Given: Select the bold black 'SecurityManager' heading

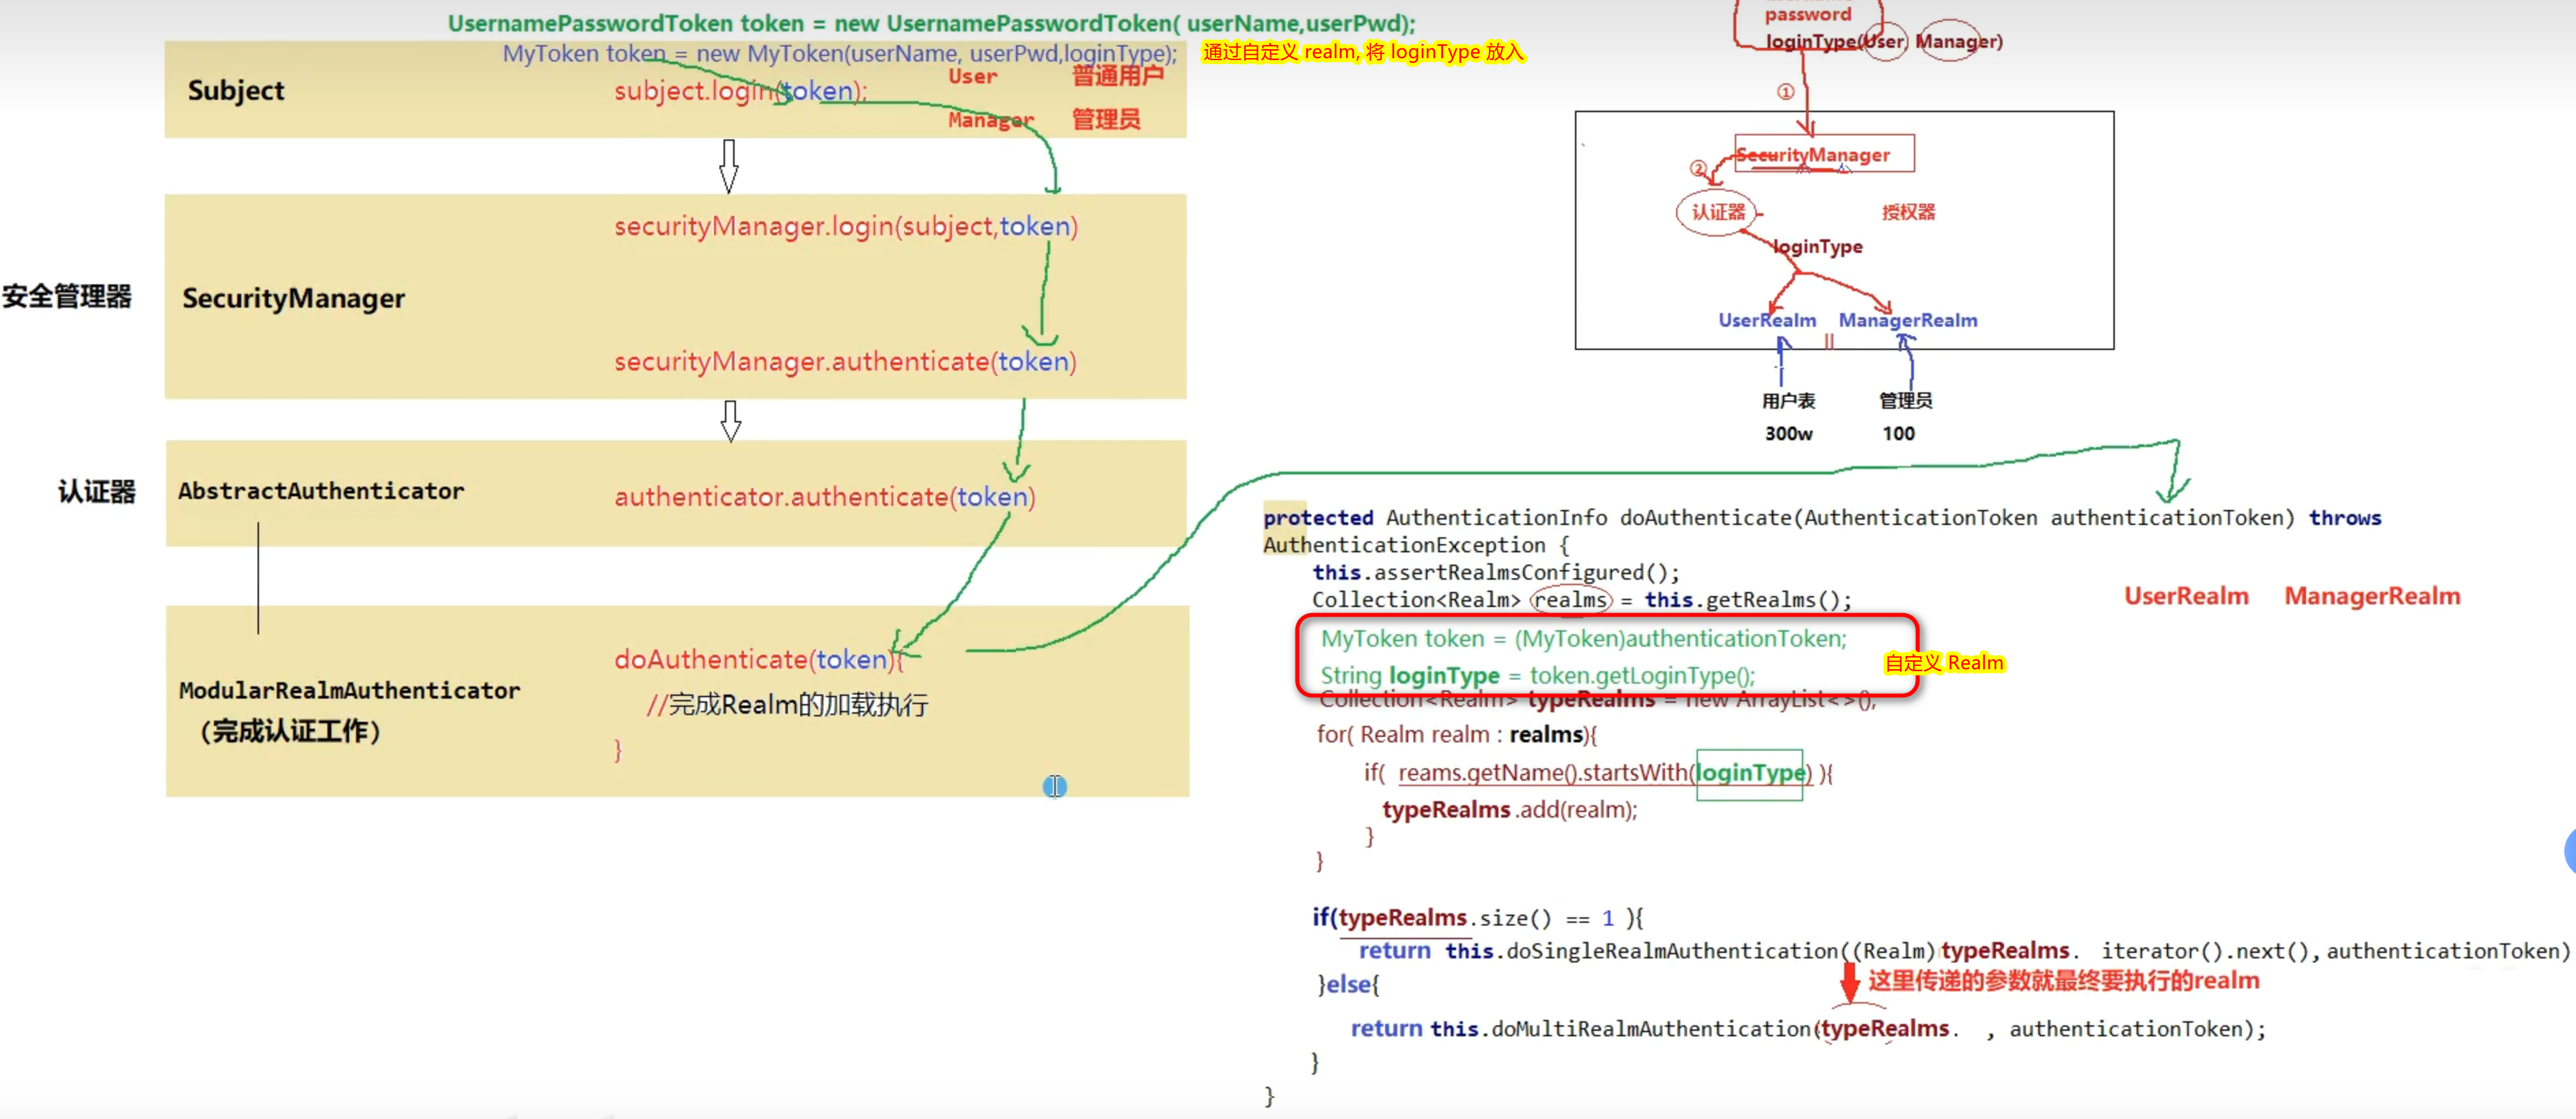Looking at the screenshot, I should 293,298.
